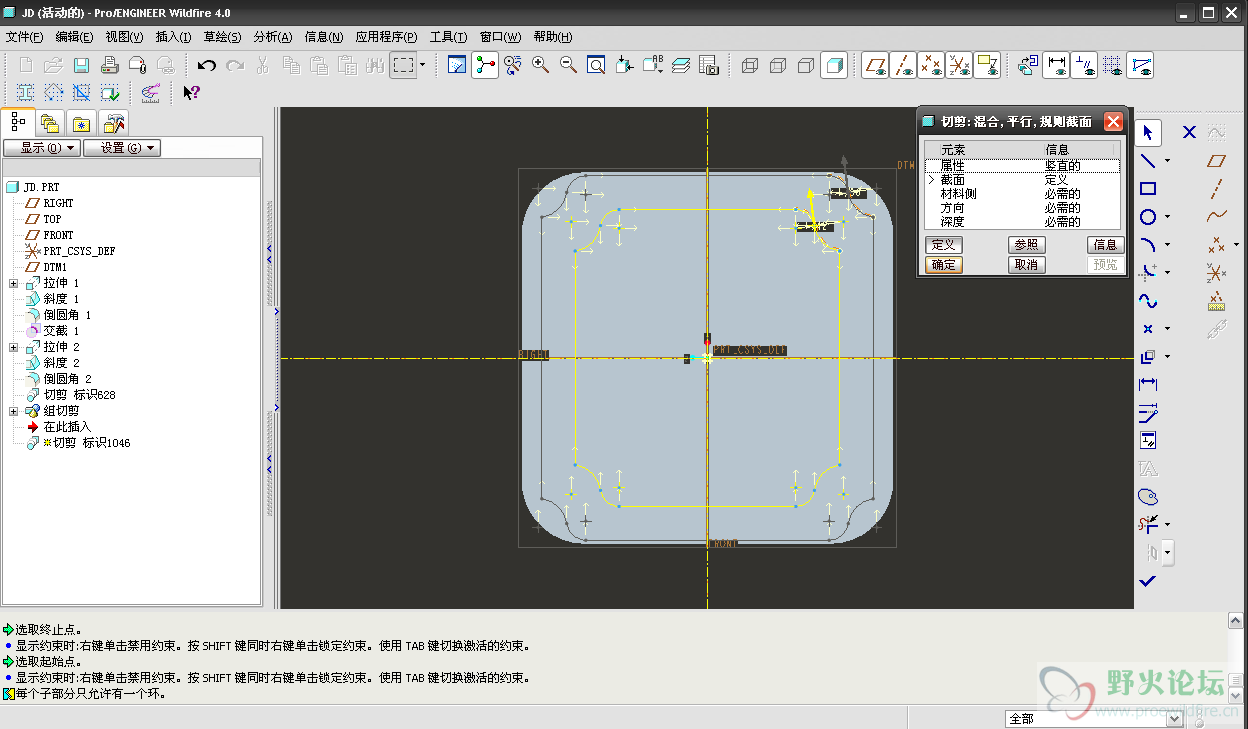Click the 定义 button in dialog
Screen dimensions: 1248x729
point(944,245)
